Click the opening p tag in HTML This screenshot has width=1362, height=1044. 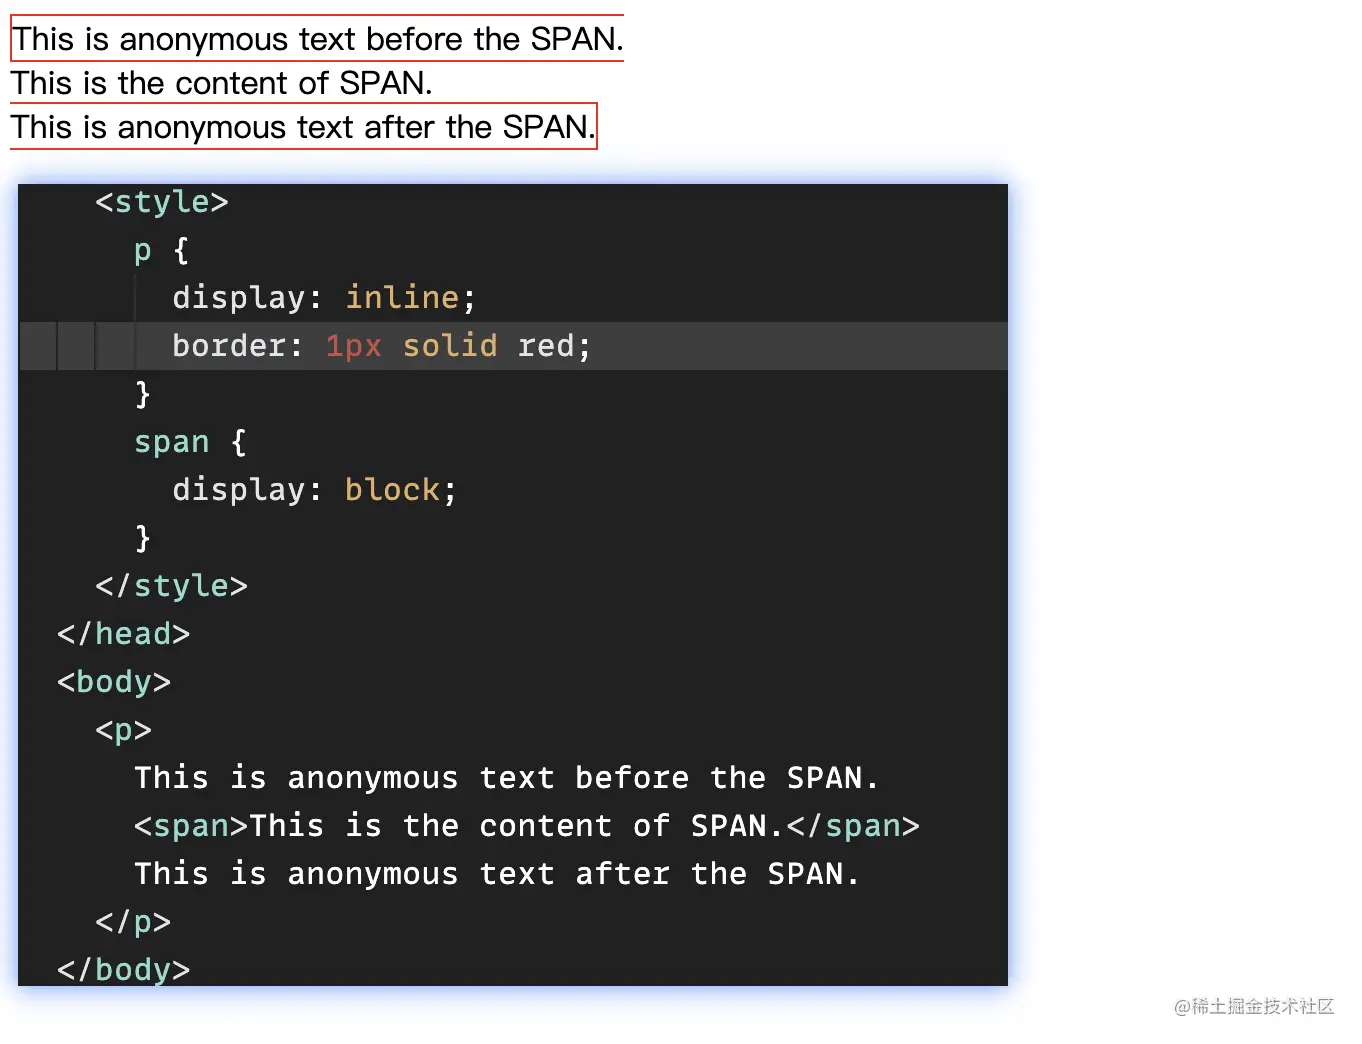[x=123, y=729]
